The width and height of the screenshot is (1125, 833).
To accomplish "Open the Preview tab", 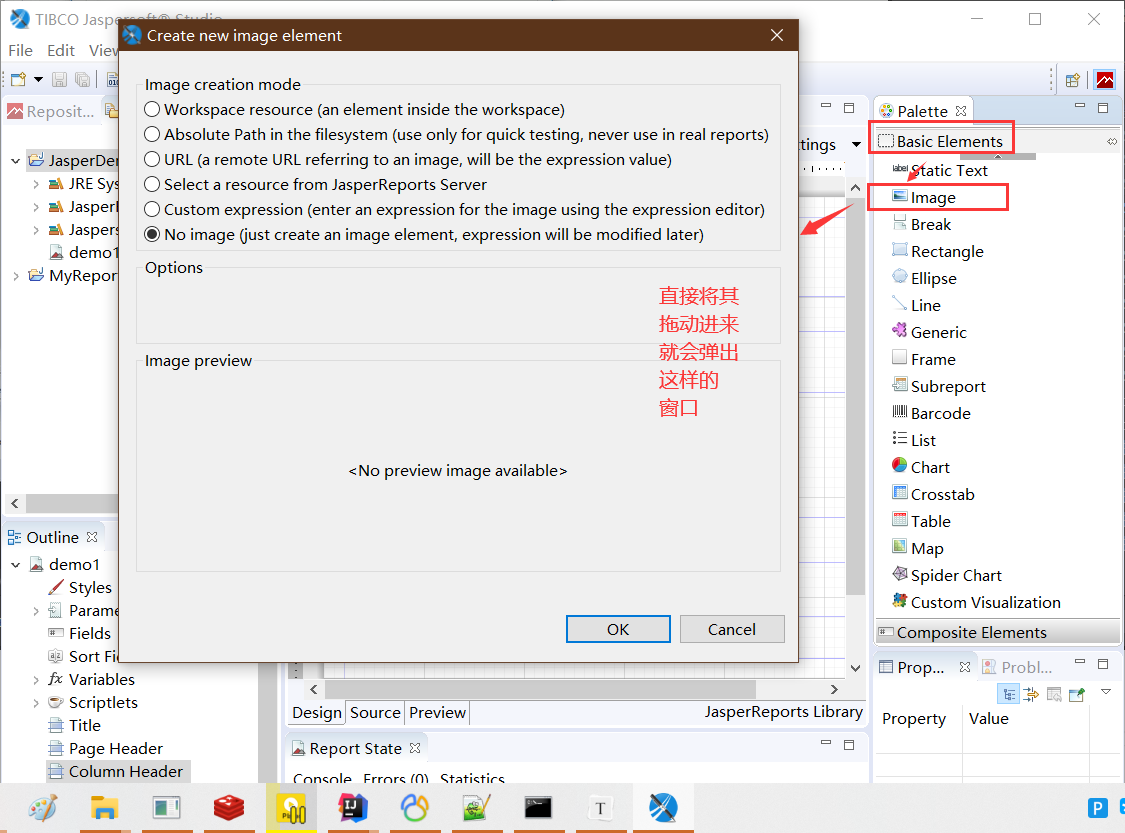I will [438, 712].
